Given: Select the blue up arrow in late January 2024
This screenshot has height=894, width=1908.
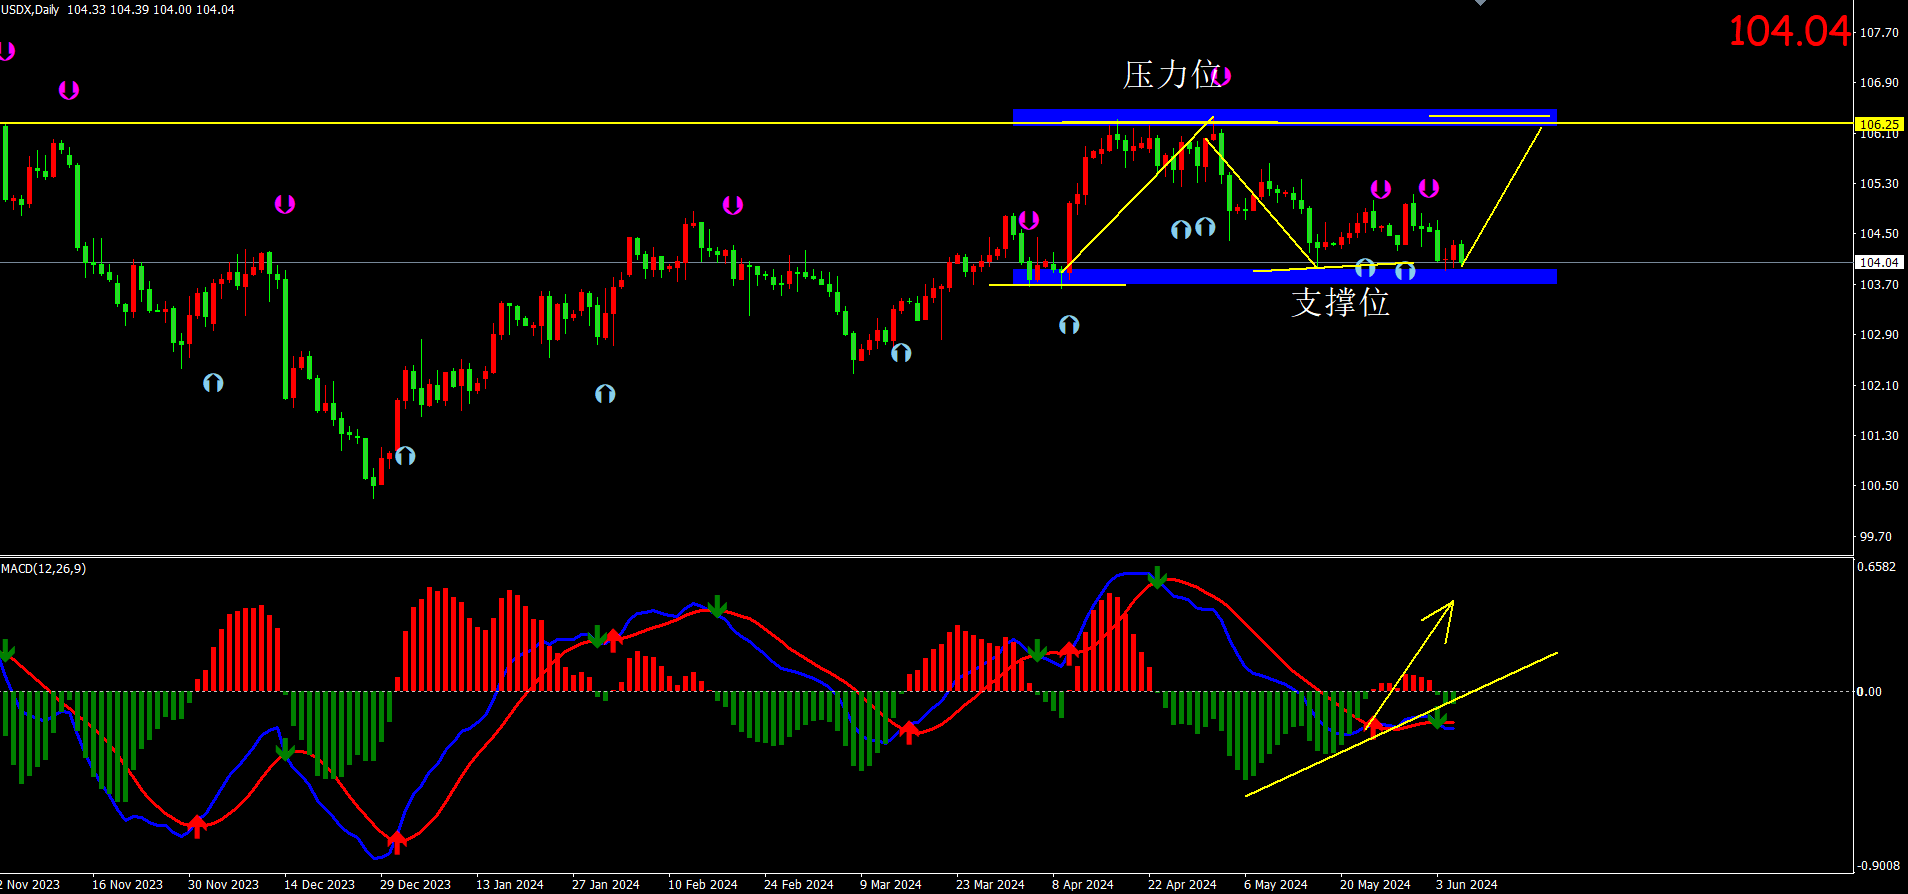Looking at the screenshot, I should pyautogui.click(x=605, y=394).
